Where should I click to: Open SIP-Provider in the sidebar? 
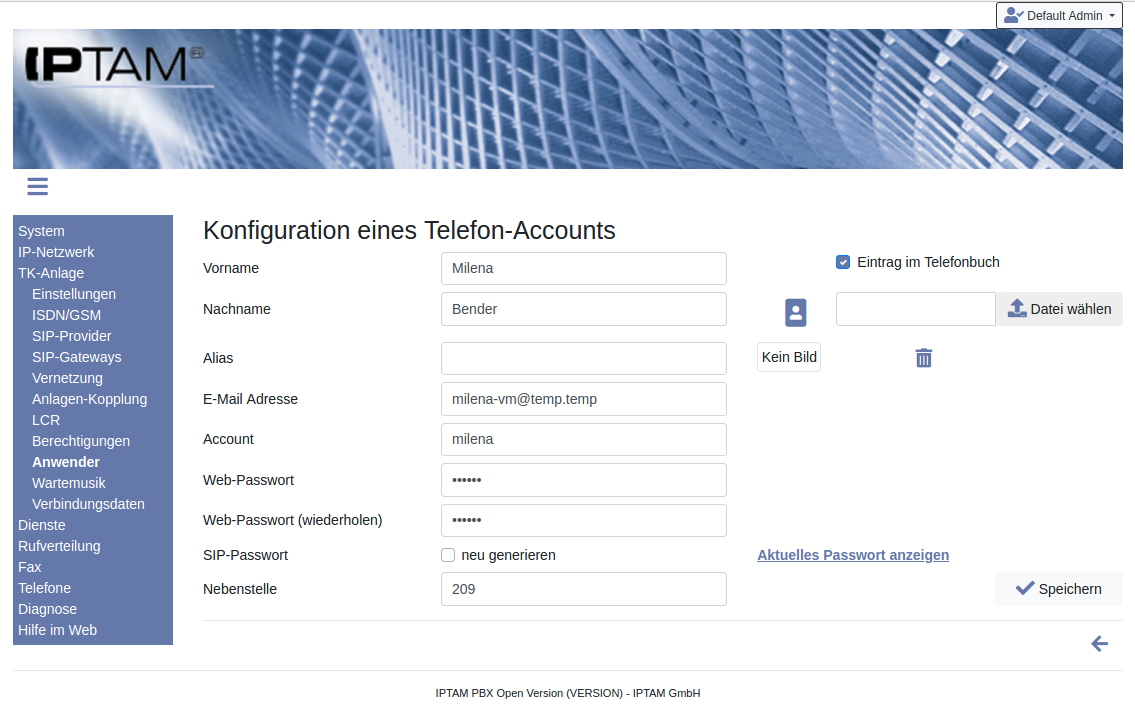point(71,336)
